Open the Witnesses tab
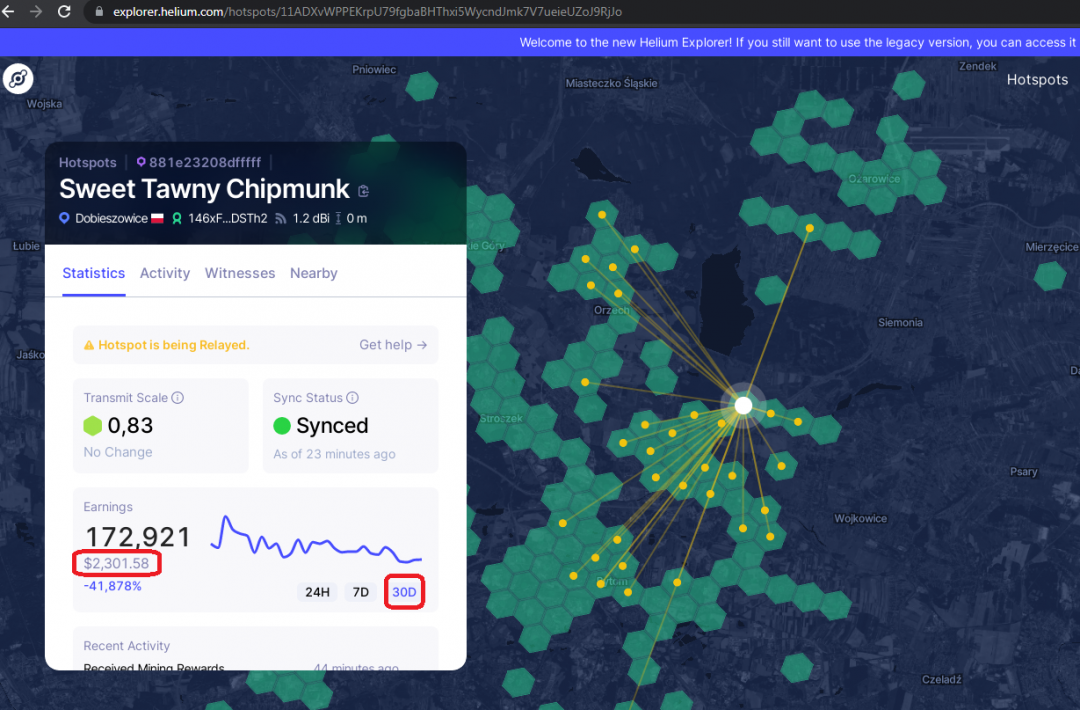Image resolution: width=1080 pixels, height=710 pixels. tap(240, 273)
